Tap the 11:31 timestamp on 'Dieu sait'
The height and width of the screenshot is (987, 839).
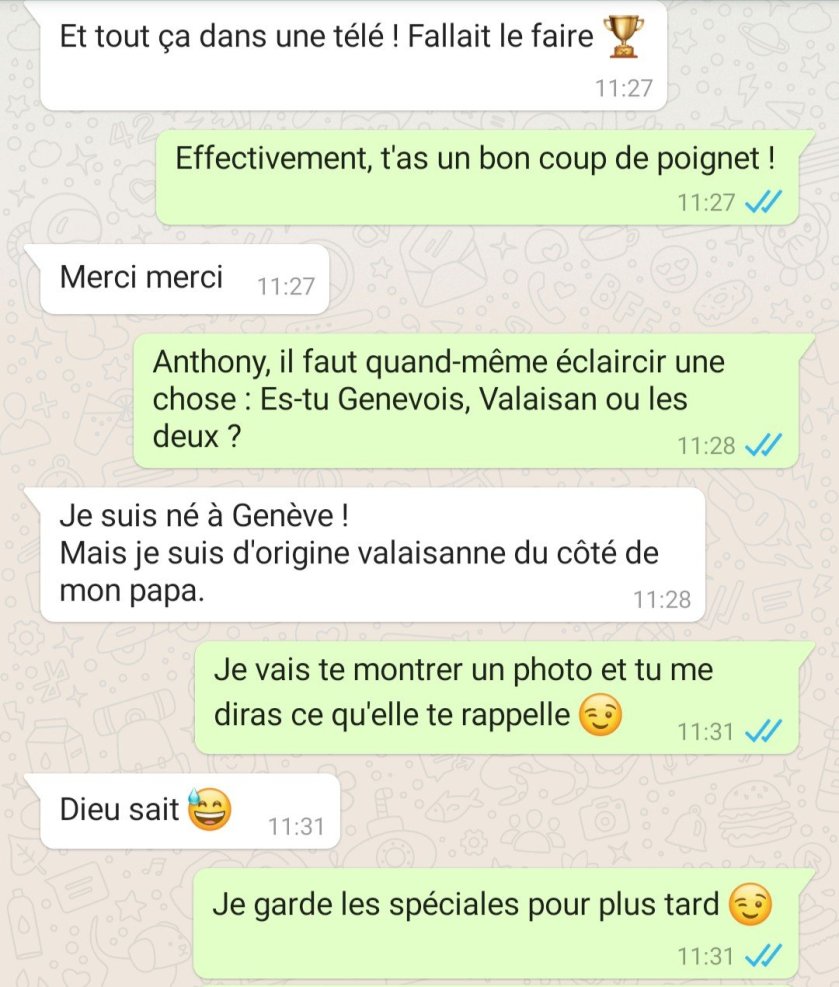(x=296, y=826)
